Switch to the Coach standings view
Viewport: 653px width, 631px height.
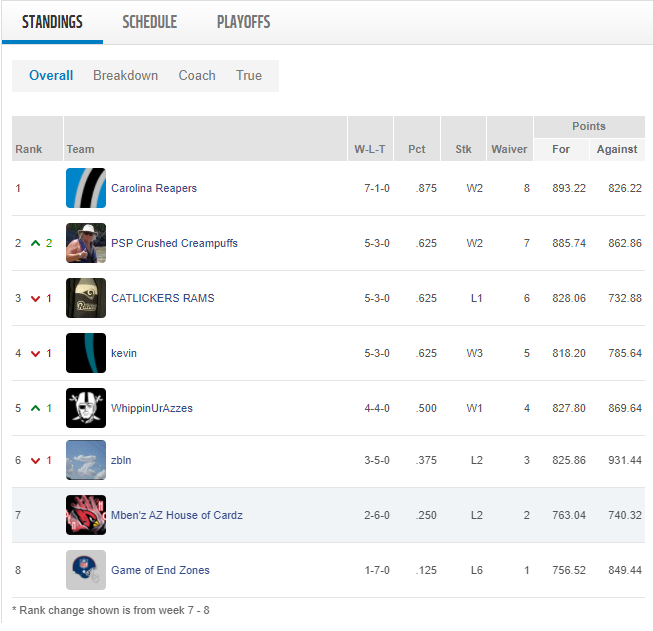coord(197,75)
